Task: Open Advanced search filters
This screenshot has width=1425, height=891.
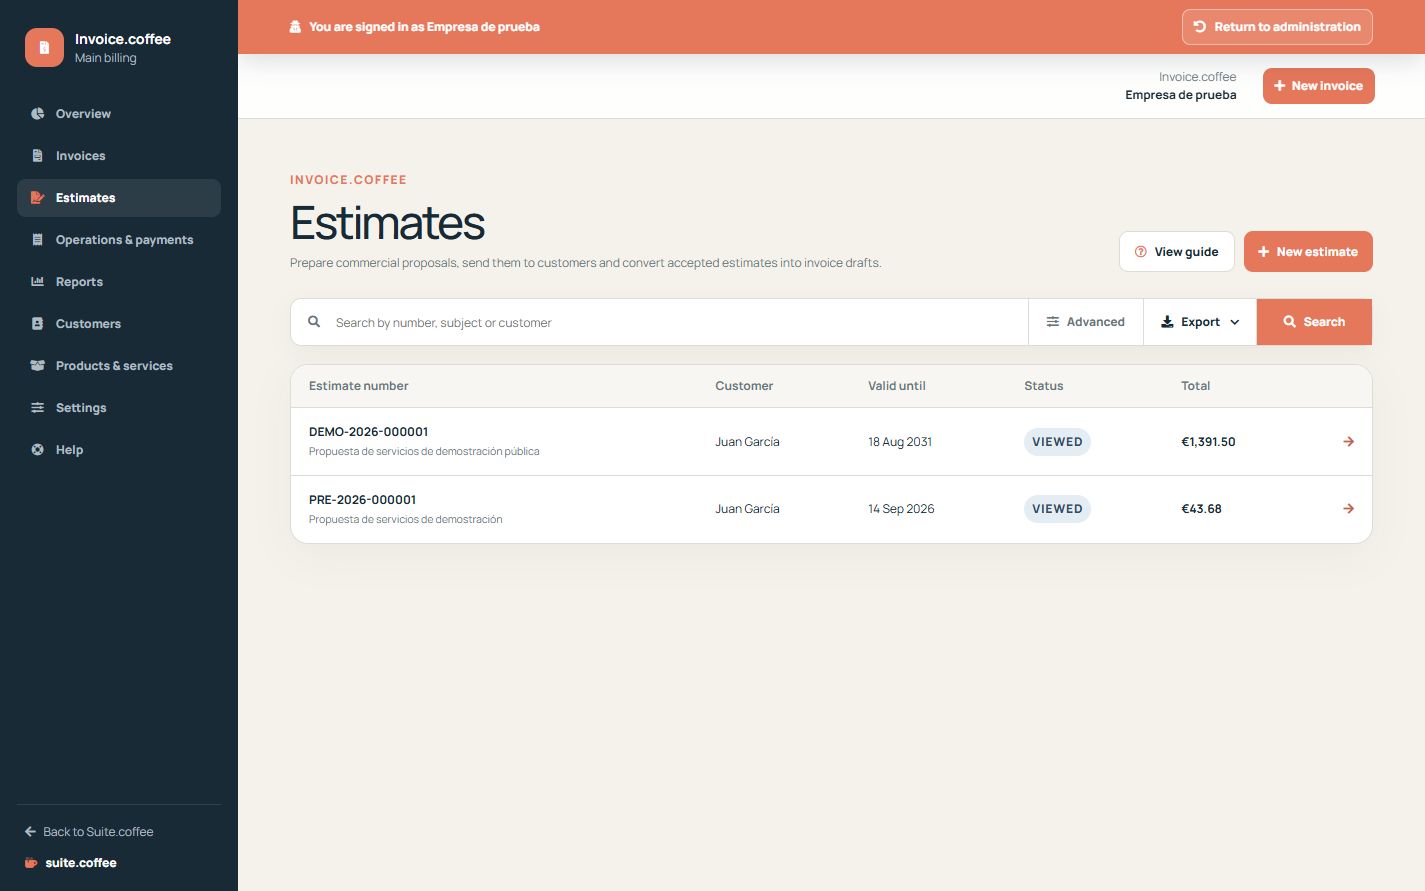Action: (x=1086, y=322)
